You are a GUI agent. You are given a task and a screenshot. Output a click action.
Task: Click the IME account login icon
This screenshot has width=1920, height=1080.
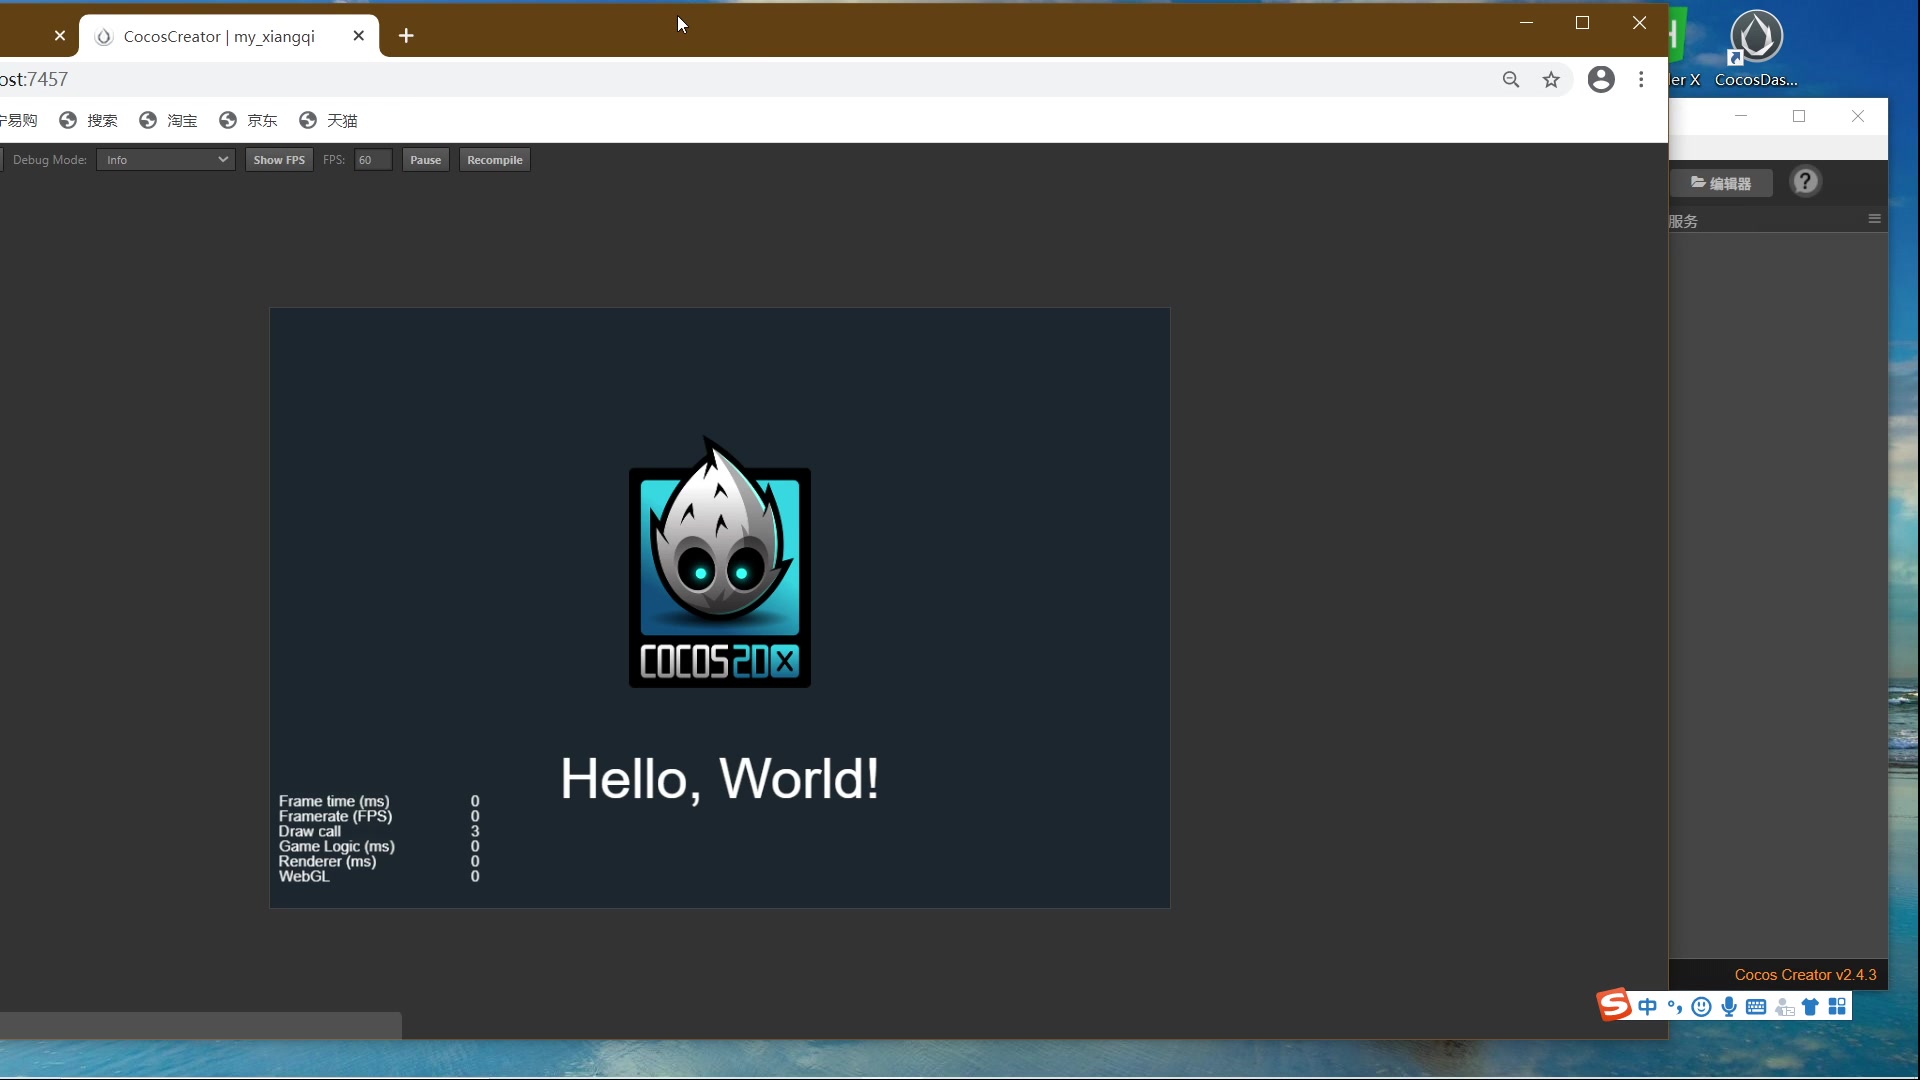pos(1784,1007)
